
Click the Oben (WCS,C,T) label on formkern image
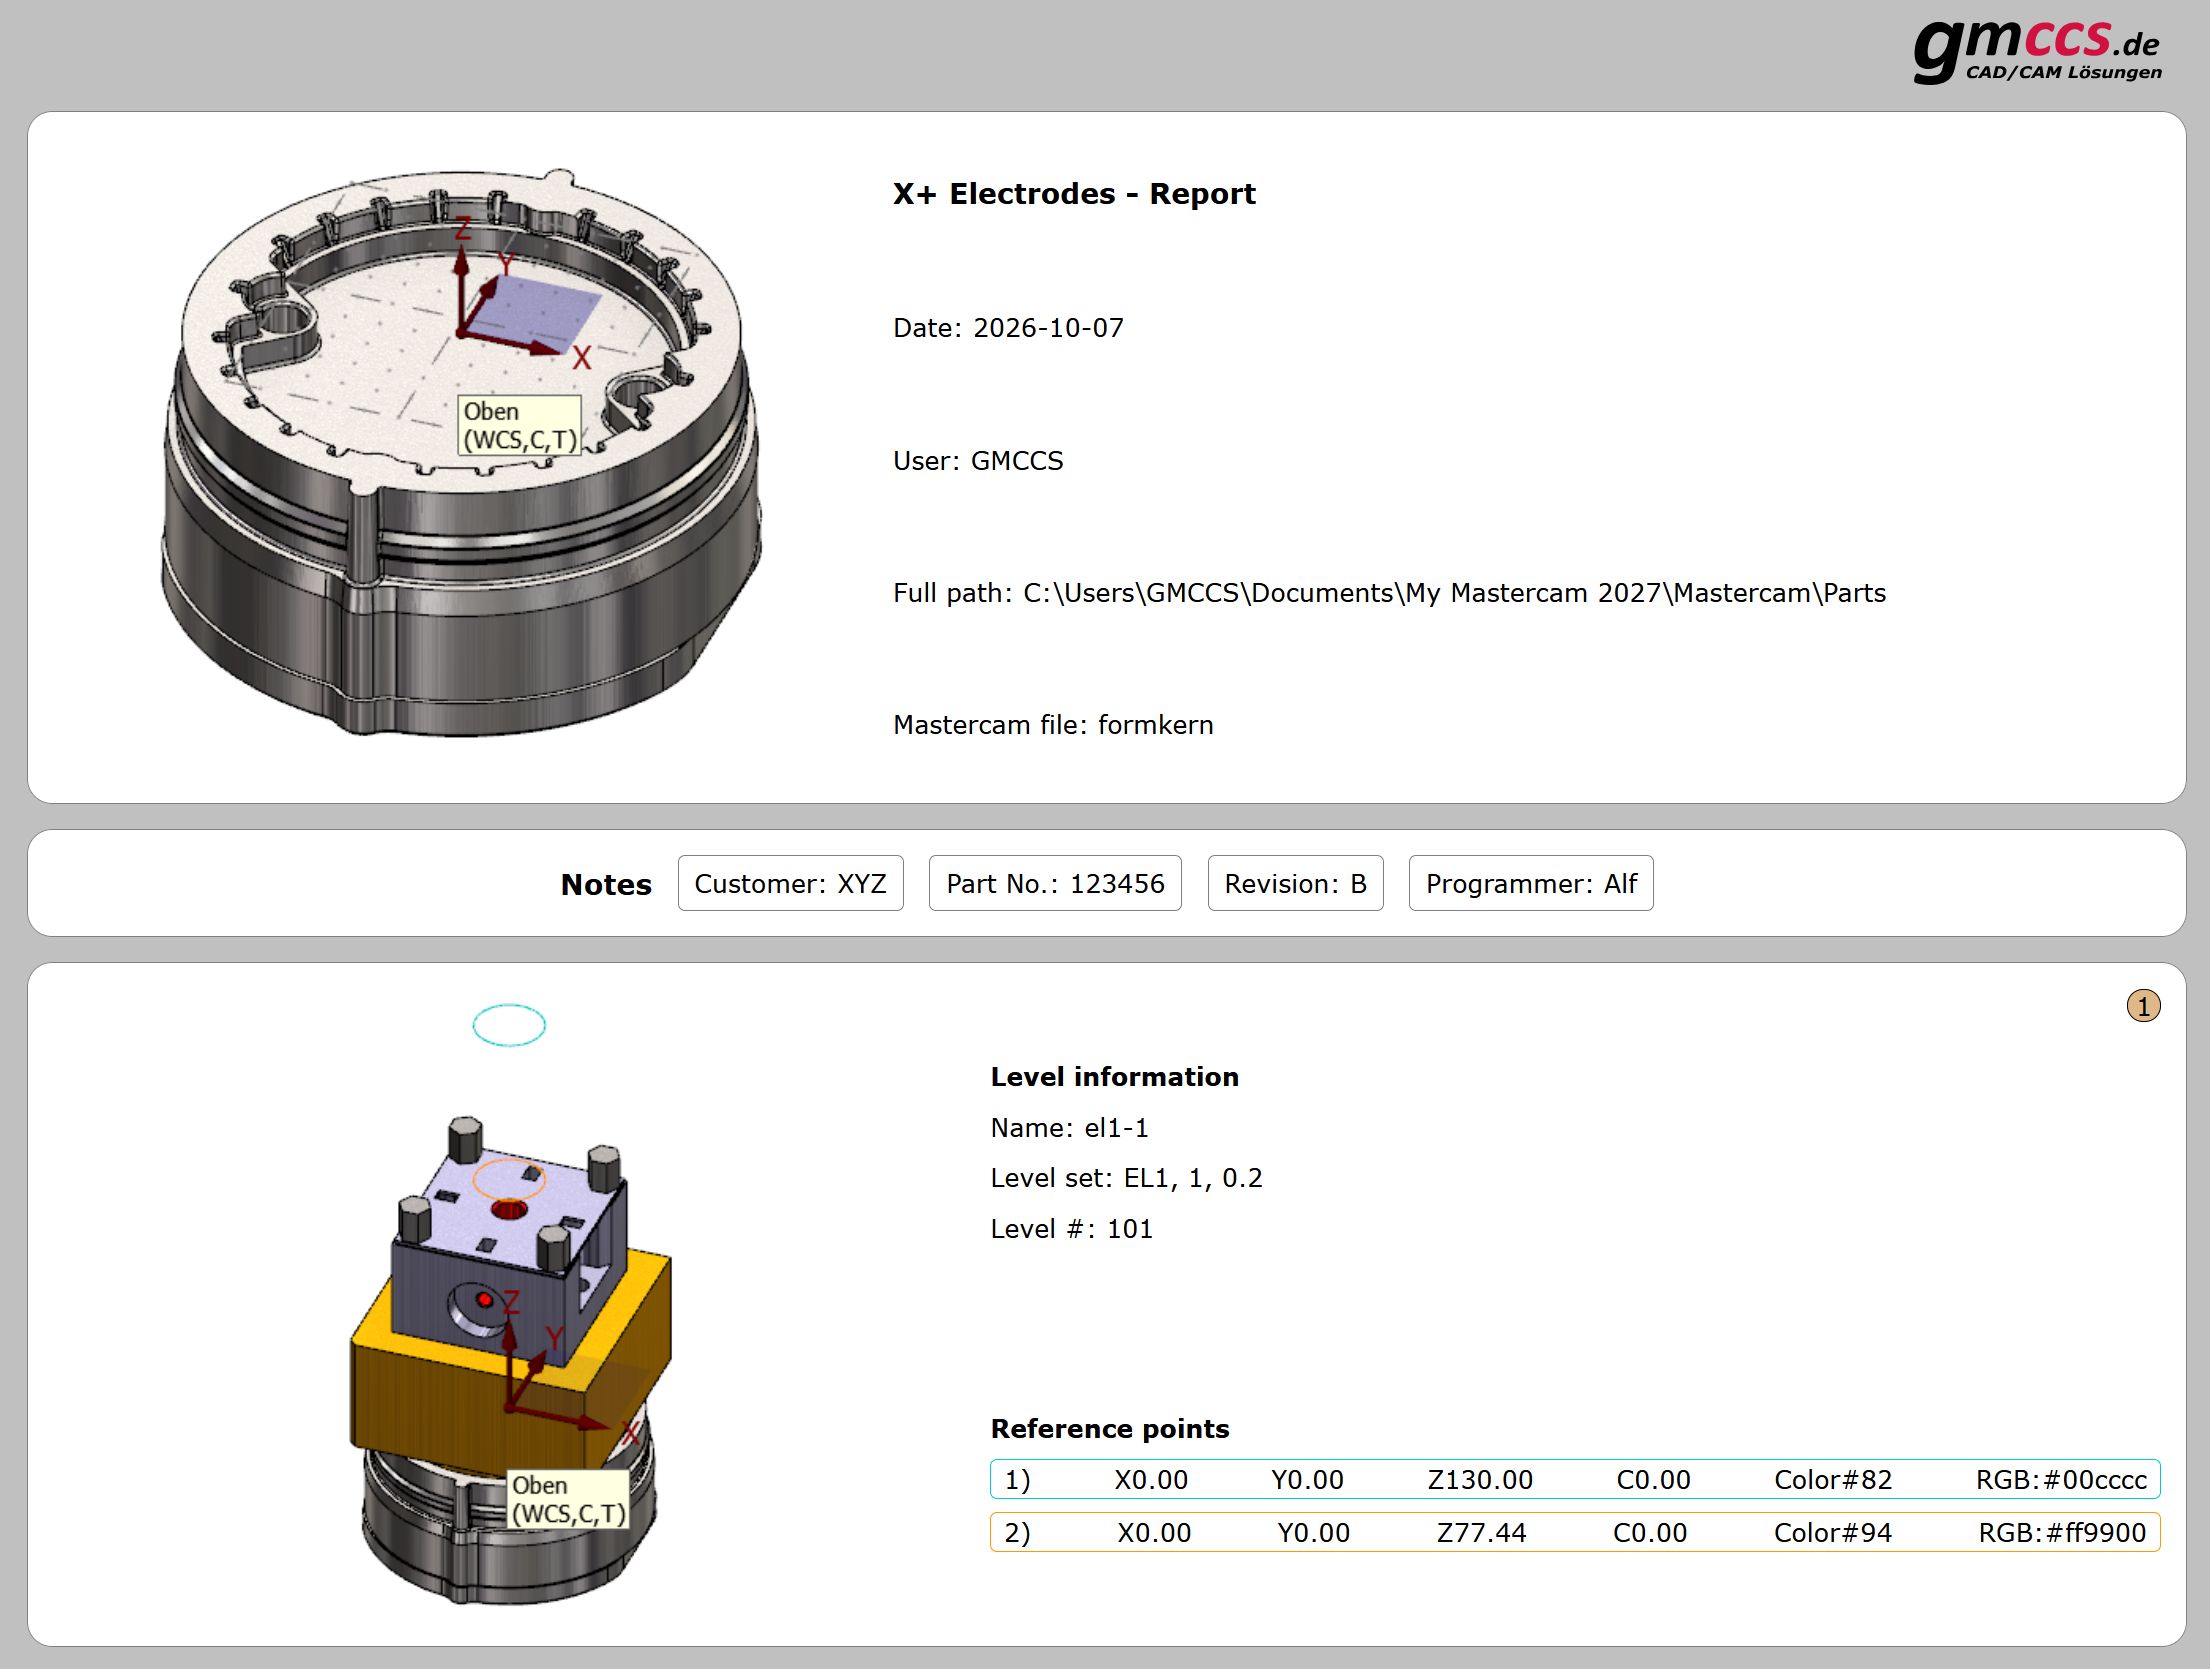(520, 425)
